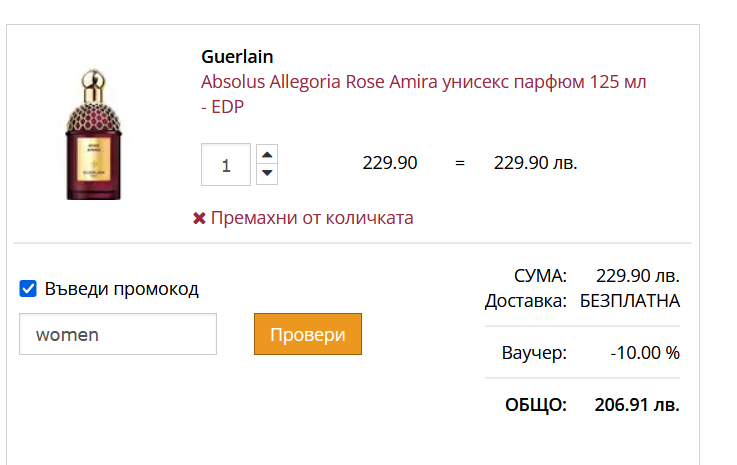Click the promo code field containing 'women'
Screen dimensions: 737x465
click(118, 334)
